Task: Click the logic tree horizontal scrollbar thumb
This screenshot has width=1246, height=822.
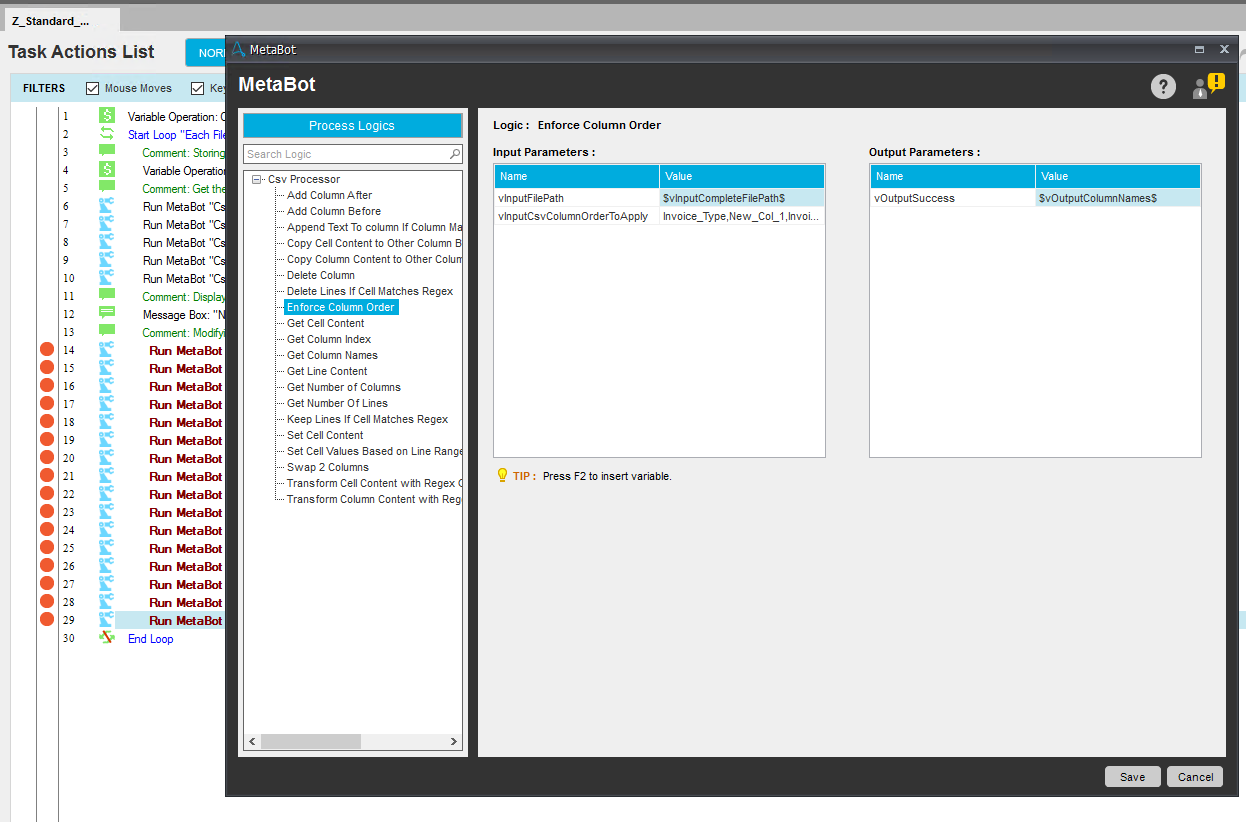Action: pyautogui.click(x=310, y=741)
